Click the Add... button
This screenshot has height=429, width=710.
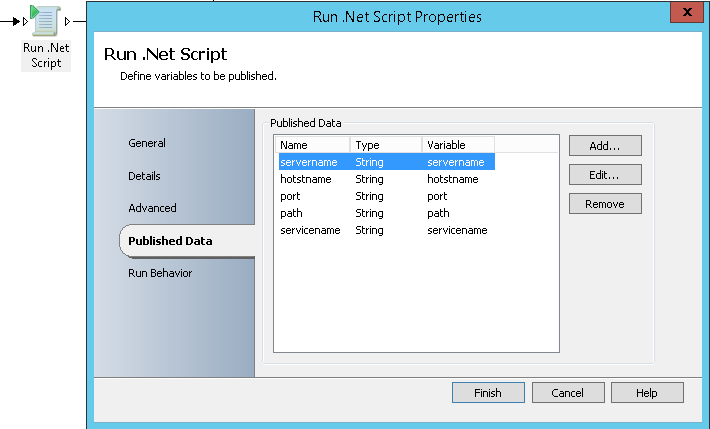tap(605, 146)
